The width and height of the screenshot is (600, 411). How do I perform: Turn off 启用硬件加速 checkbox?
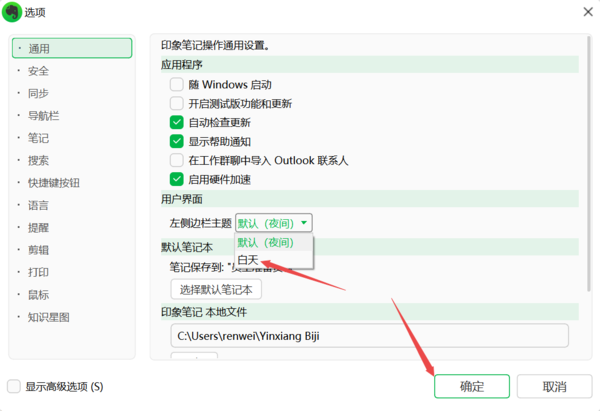coord(177,180)
